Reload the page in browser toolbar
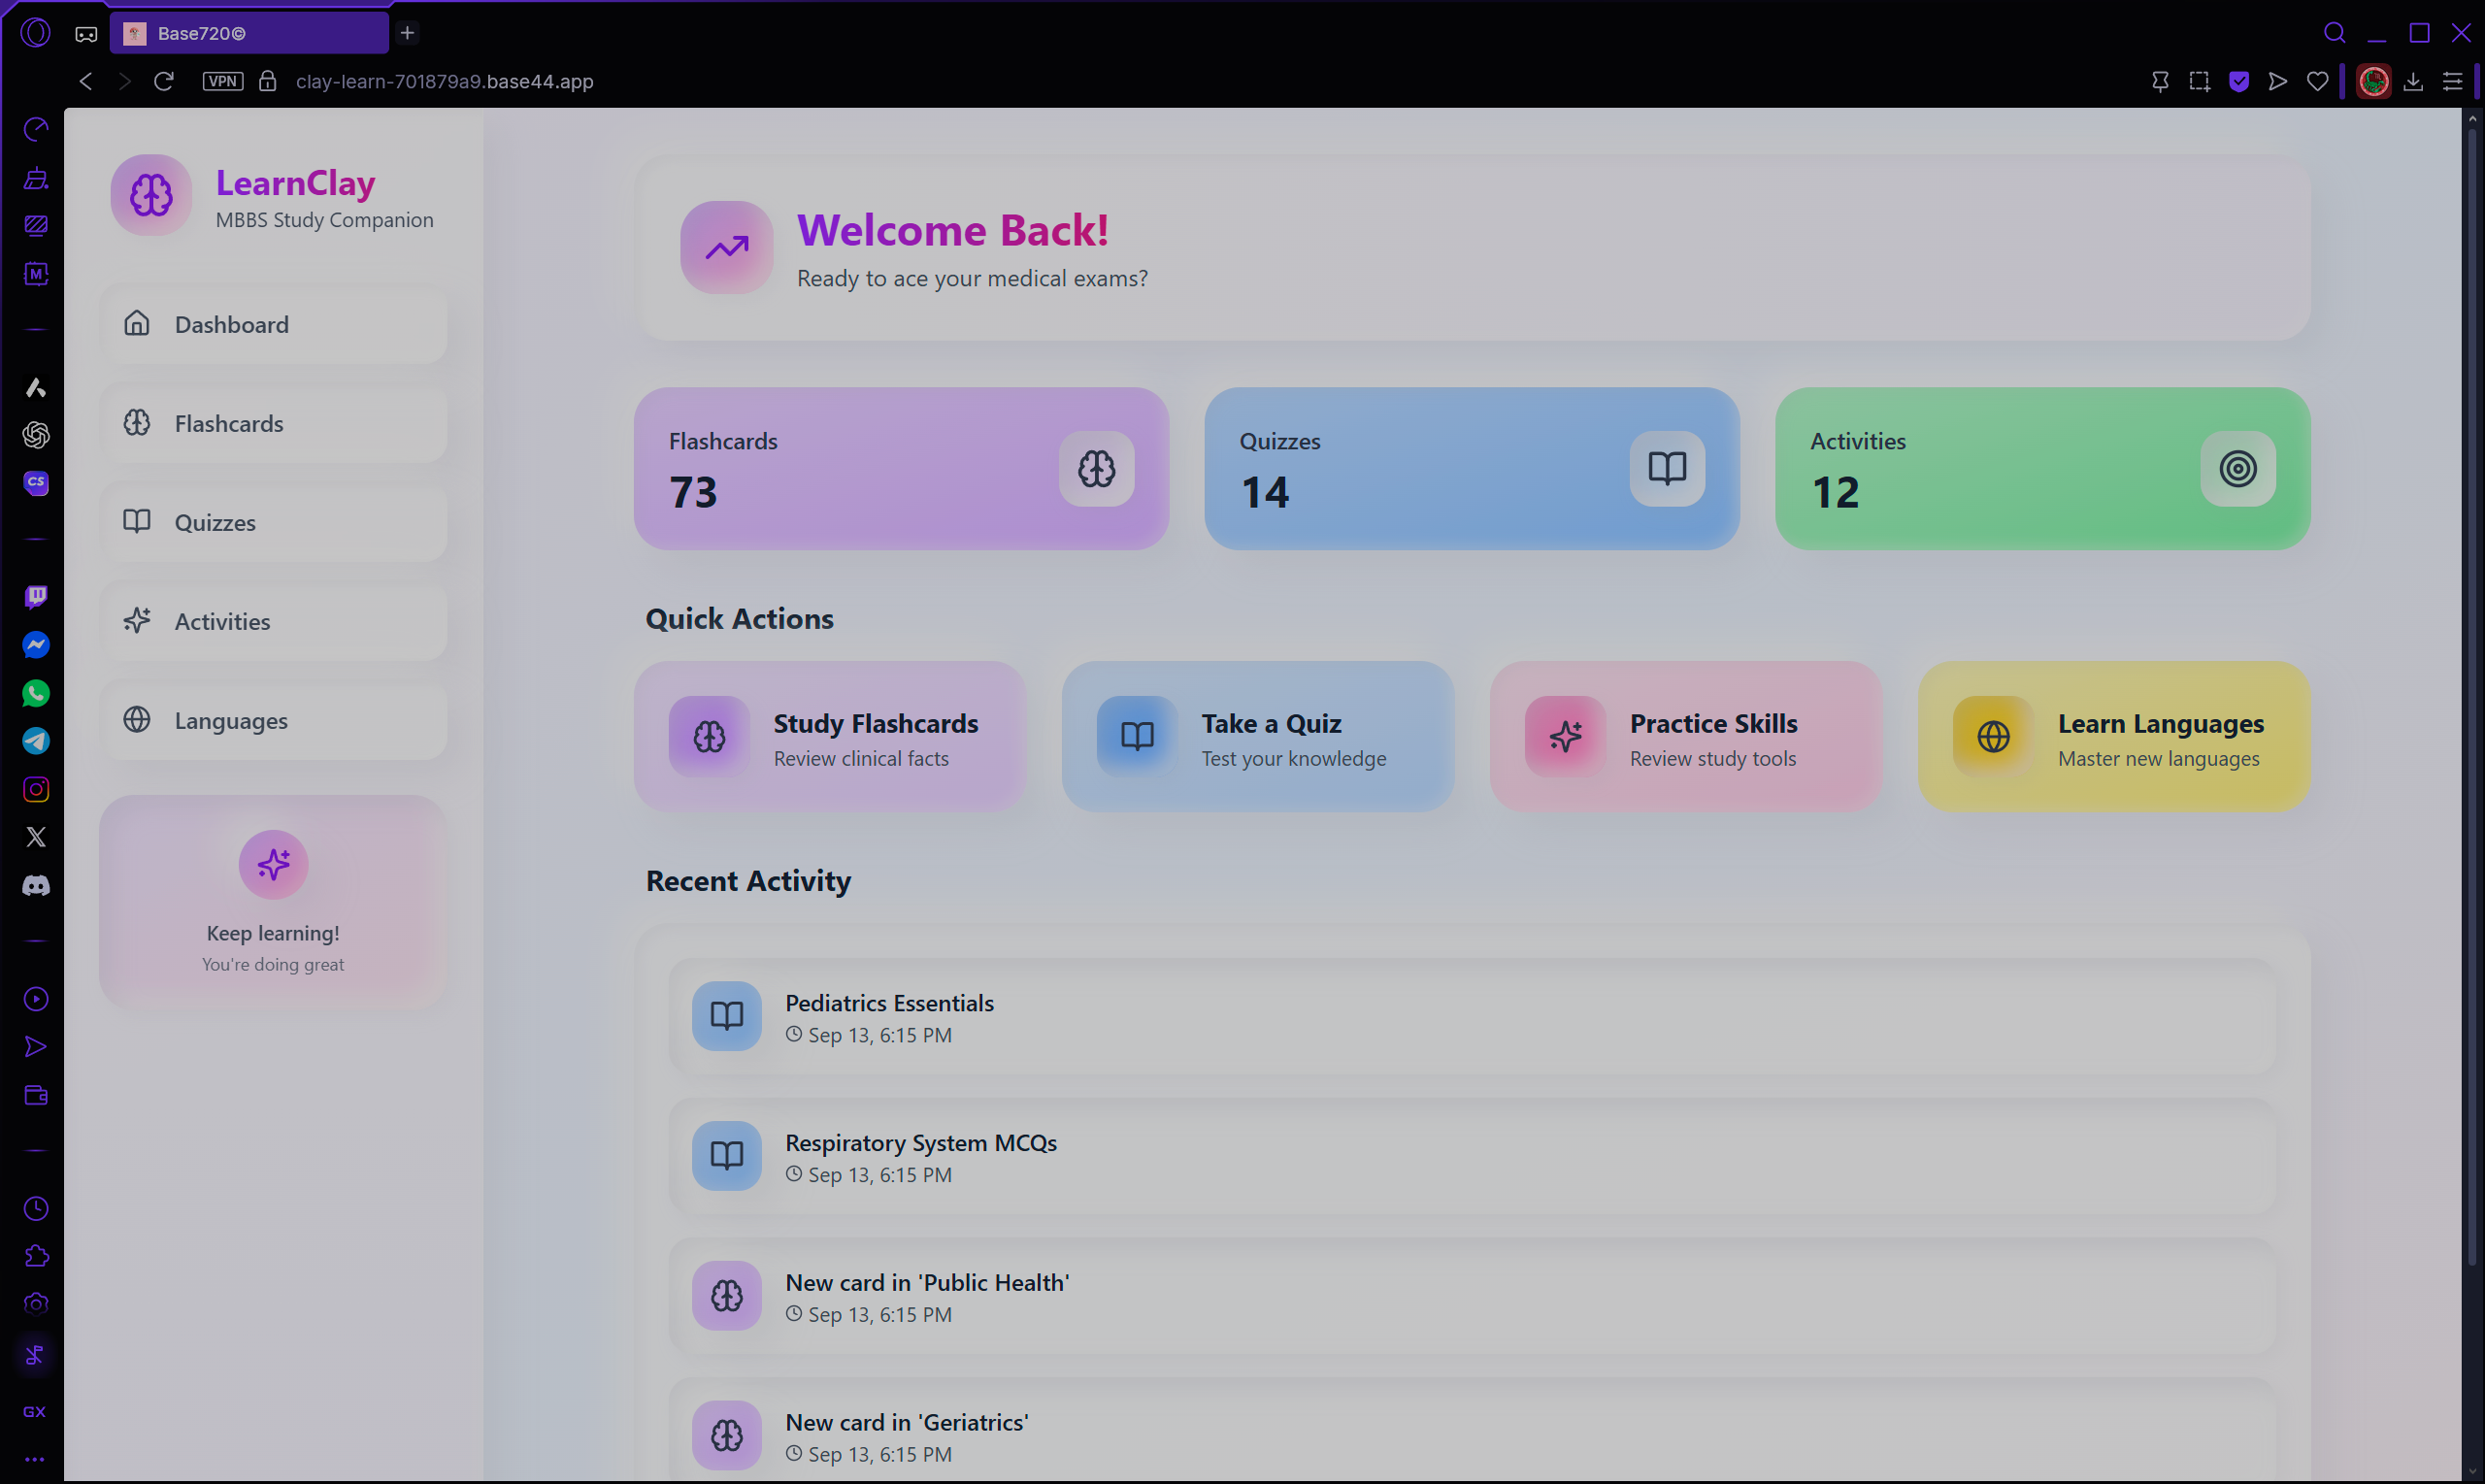 (164, 81)
